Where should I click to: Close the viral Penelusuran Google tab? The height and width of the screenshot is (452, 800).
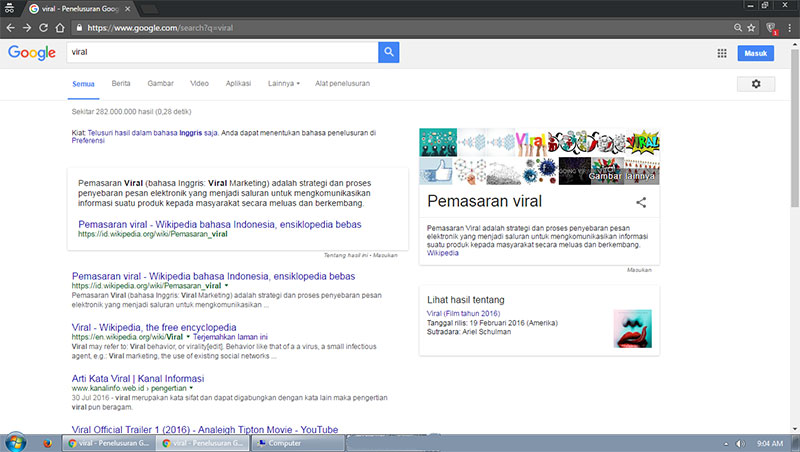[x=128, y=9]
